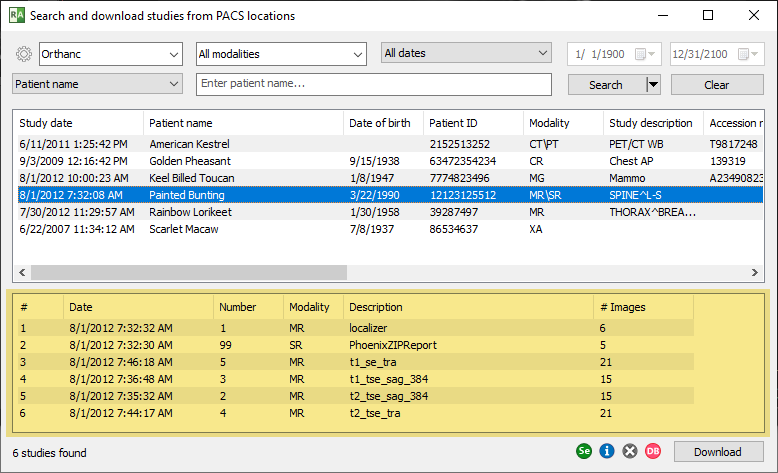This screenshot has width=778, height=473.
Task: Click the gray X cancel icon
Action: pyautogui.click(x=629, y=452)
